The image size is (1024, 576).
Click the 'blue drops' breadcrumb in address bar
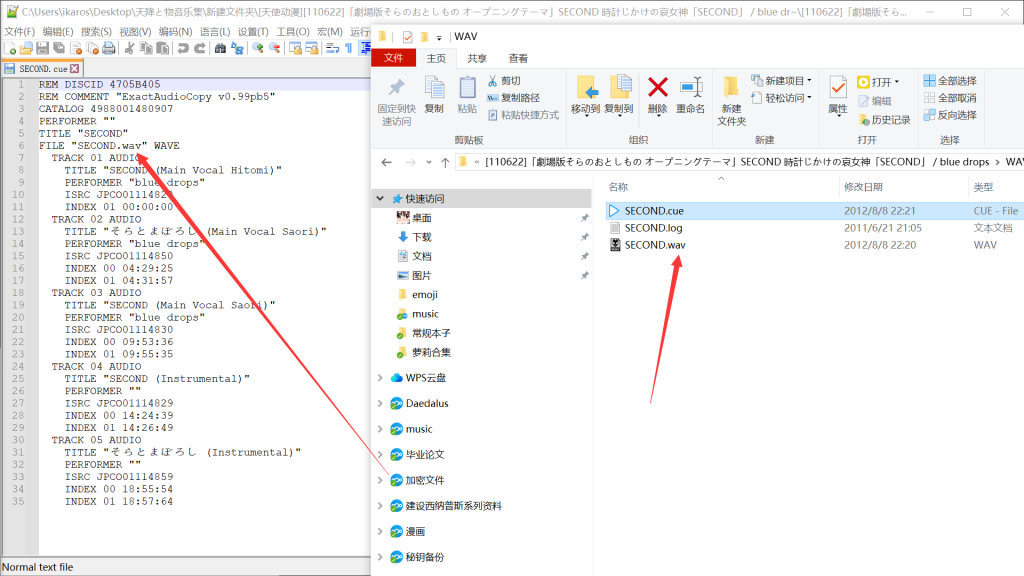(965, 162)
